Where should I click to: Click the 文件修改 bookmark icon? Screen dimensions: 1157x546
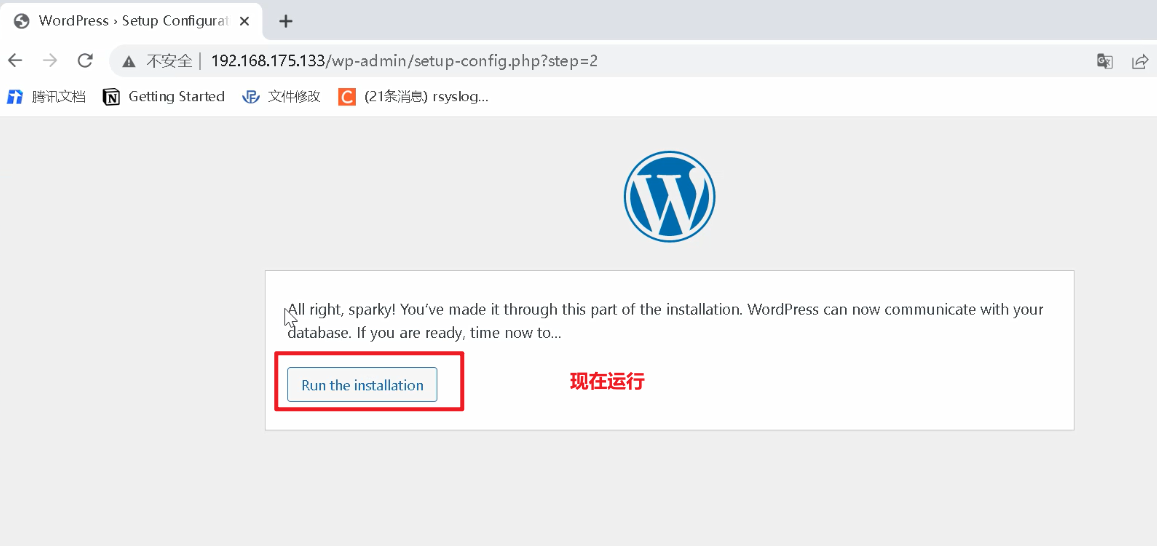[251, 97]
